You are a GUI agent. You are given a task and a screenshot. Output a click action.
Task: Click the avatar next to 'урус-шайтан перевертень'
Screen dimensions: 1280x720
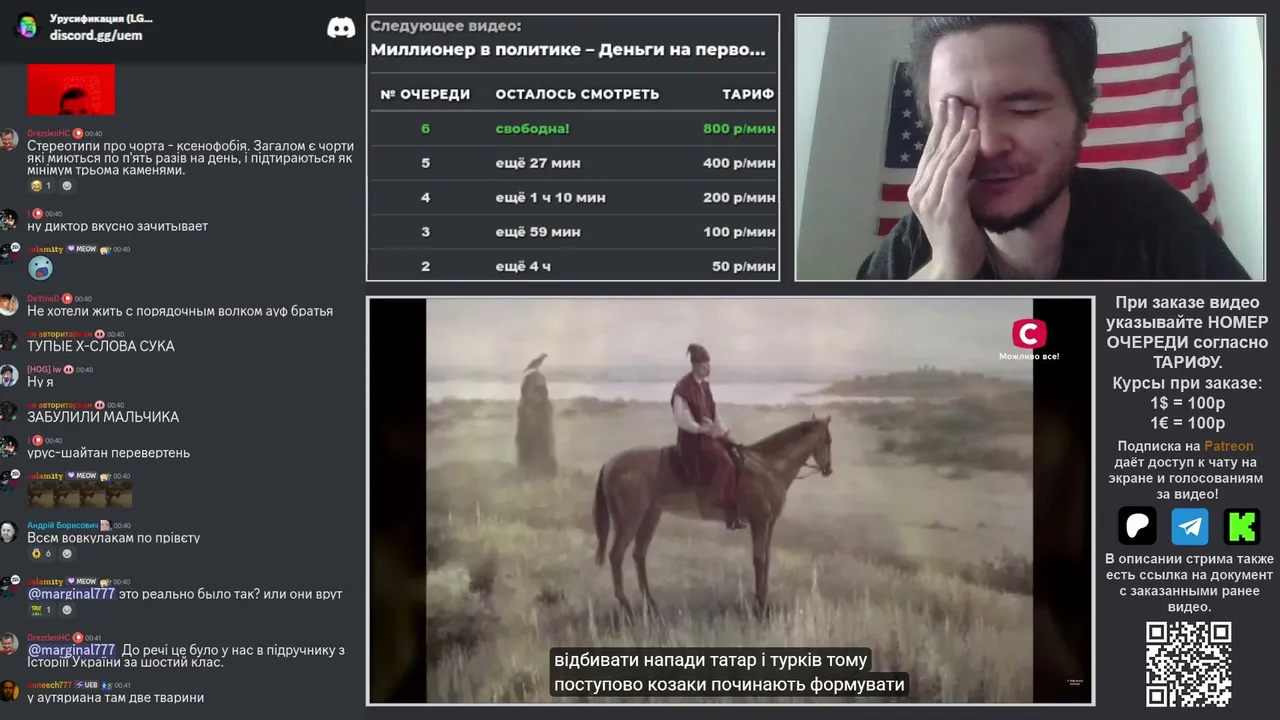pyautogui.click(x=9, y=446)
